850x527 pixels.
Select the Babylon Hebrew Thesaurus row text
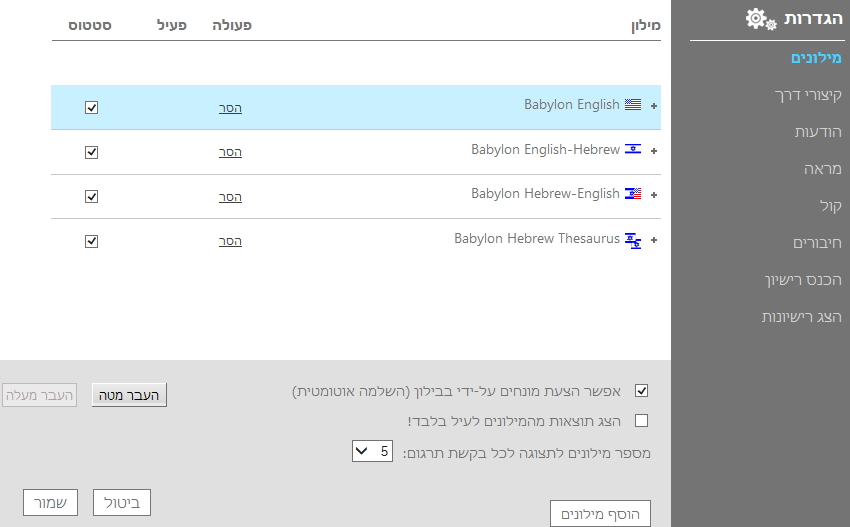(537, 239)
